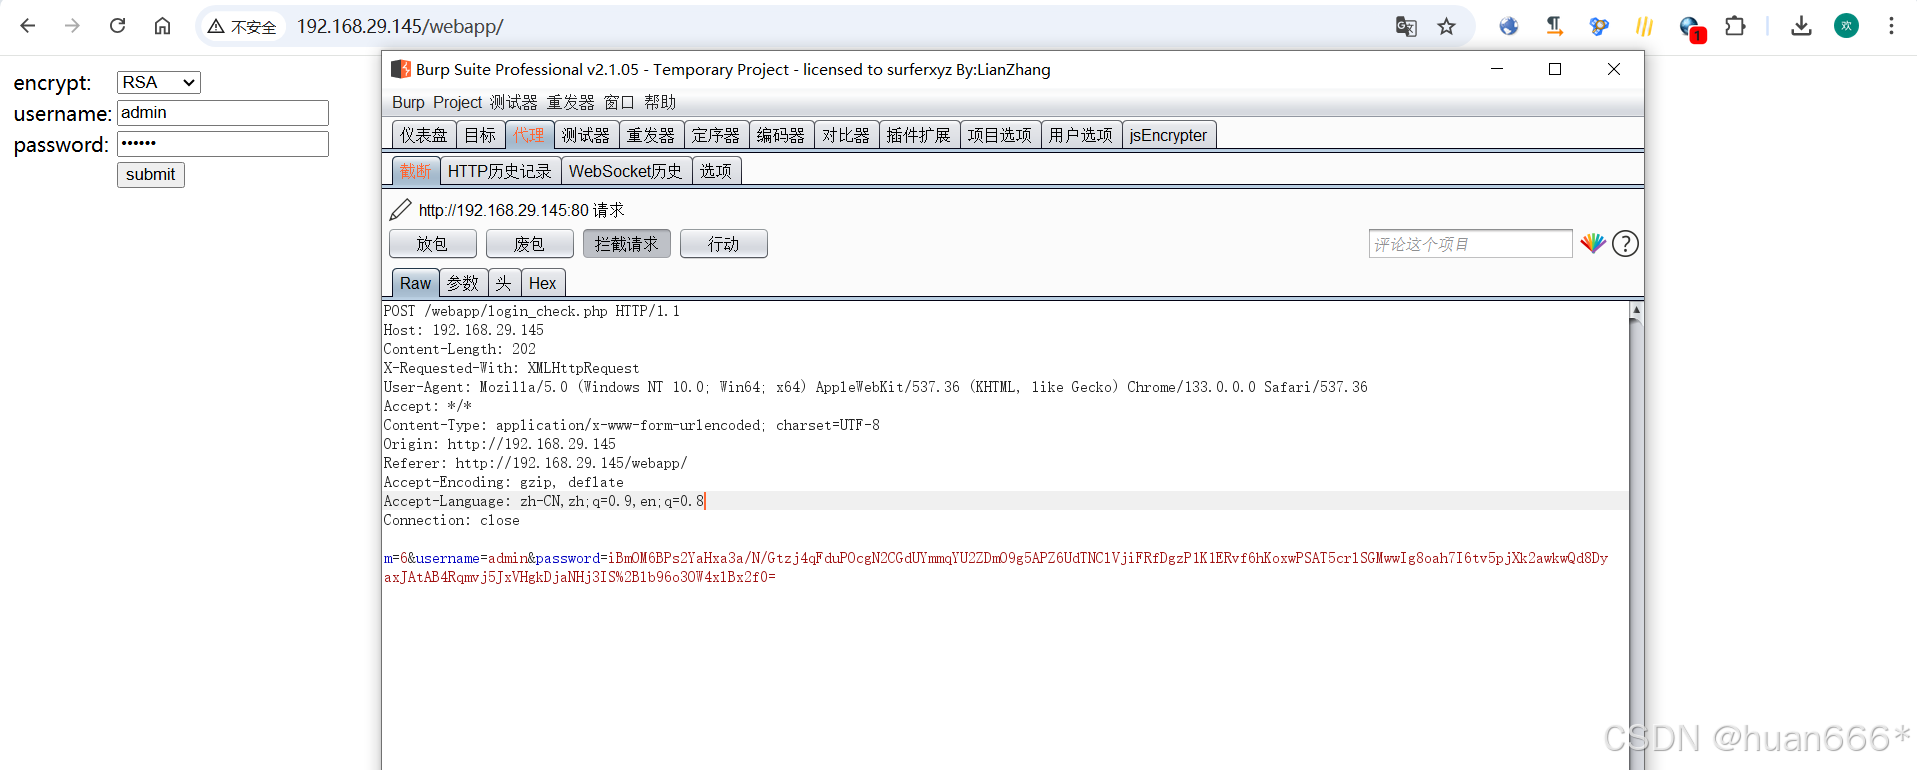Switch to the 对比器 tab
1917x770 pixels.
tap(846, 135)
